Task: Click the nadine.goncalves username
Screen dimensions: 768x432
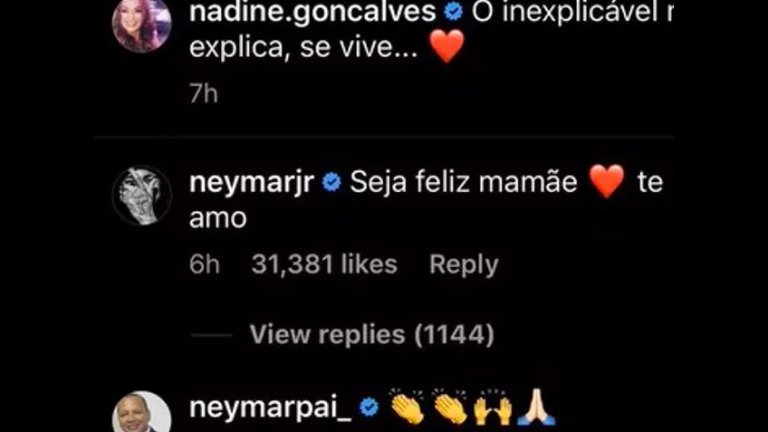Action: [312, 12]
